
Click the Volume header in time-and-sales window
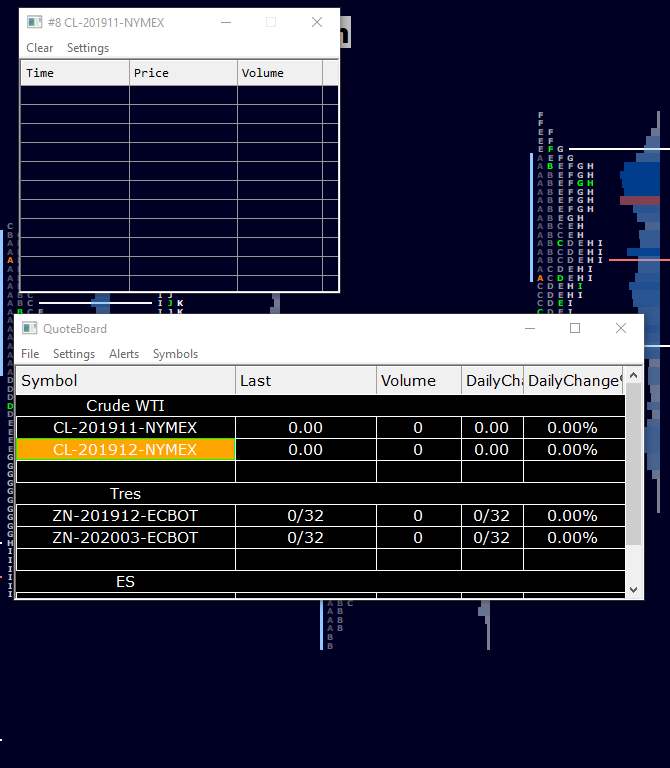coord(280,73)
